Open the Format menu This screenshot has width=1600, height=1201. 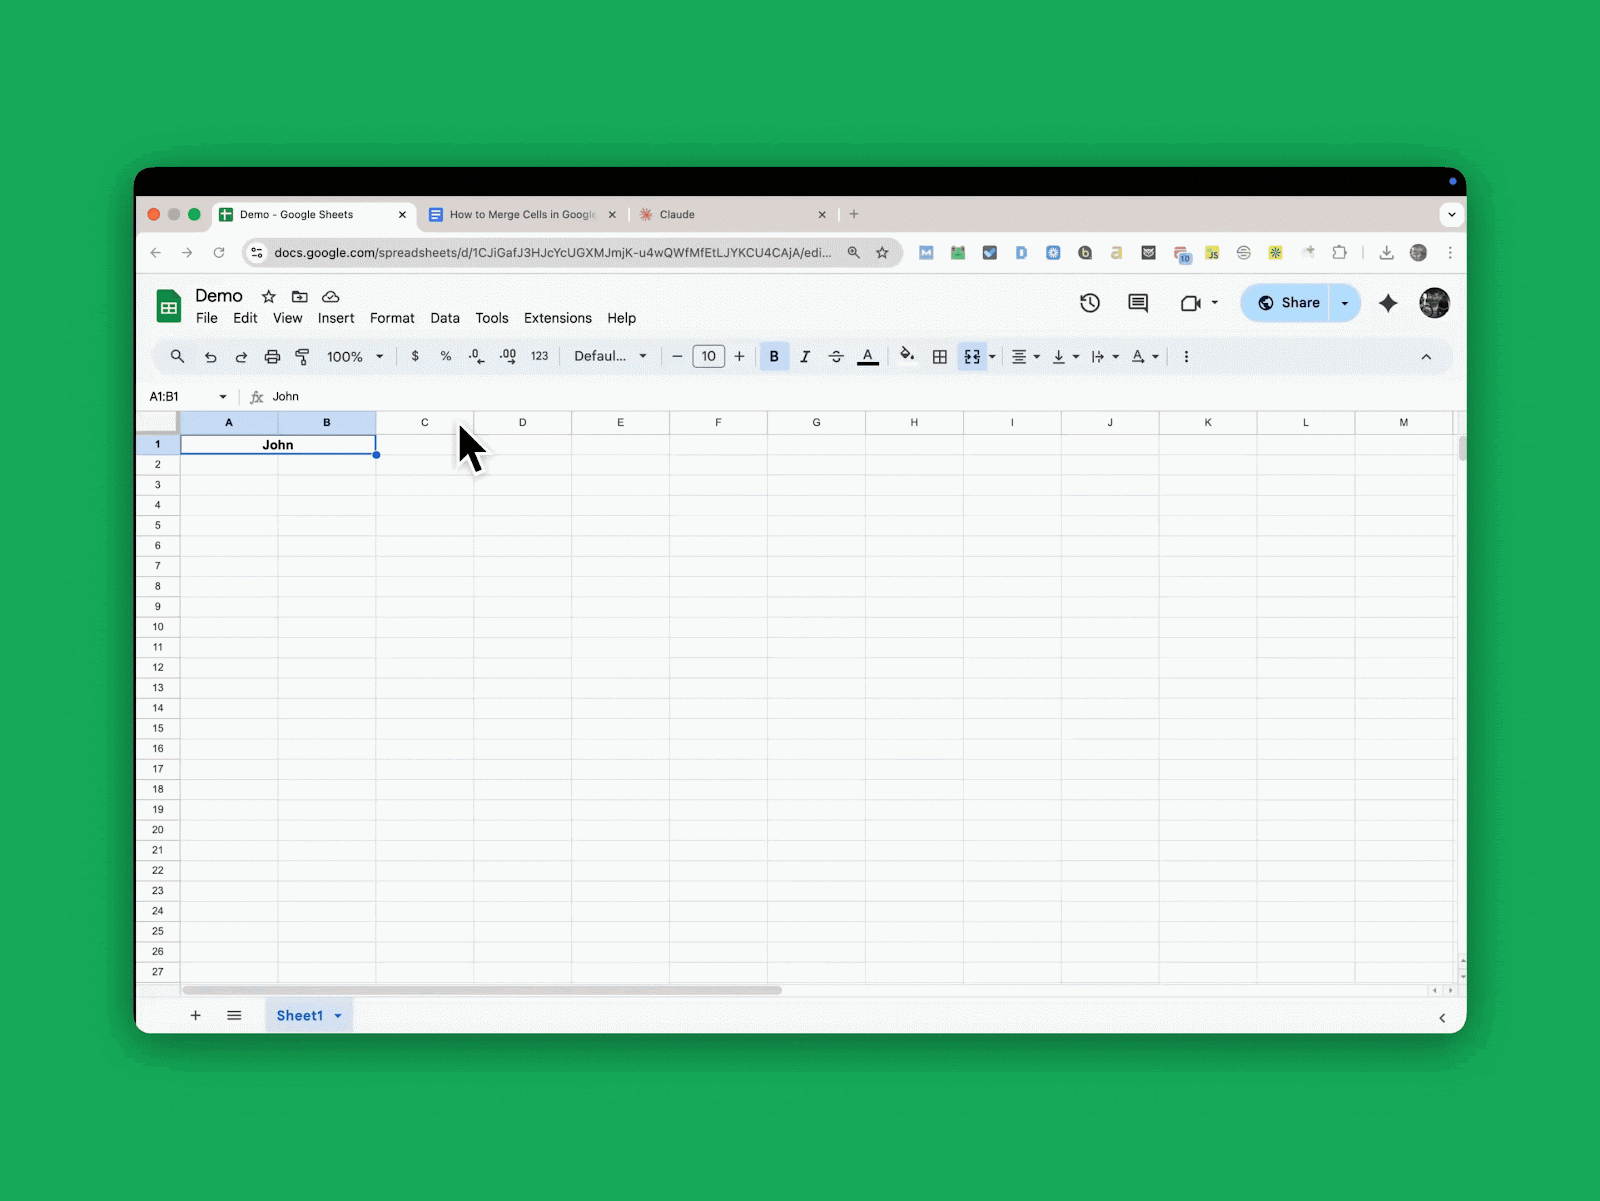tap(392, 318)
